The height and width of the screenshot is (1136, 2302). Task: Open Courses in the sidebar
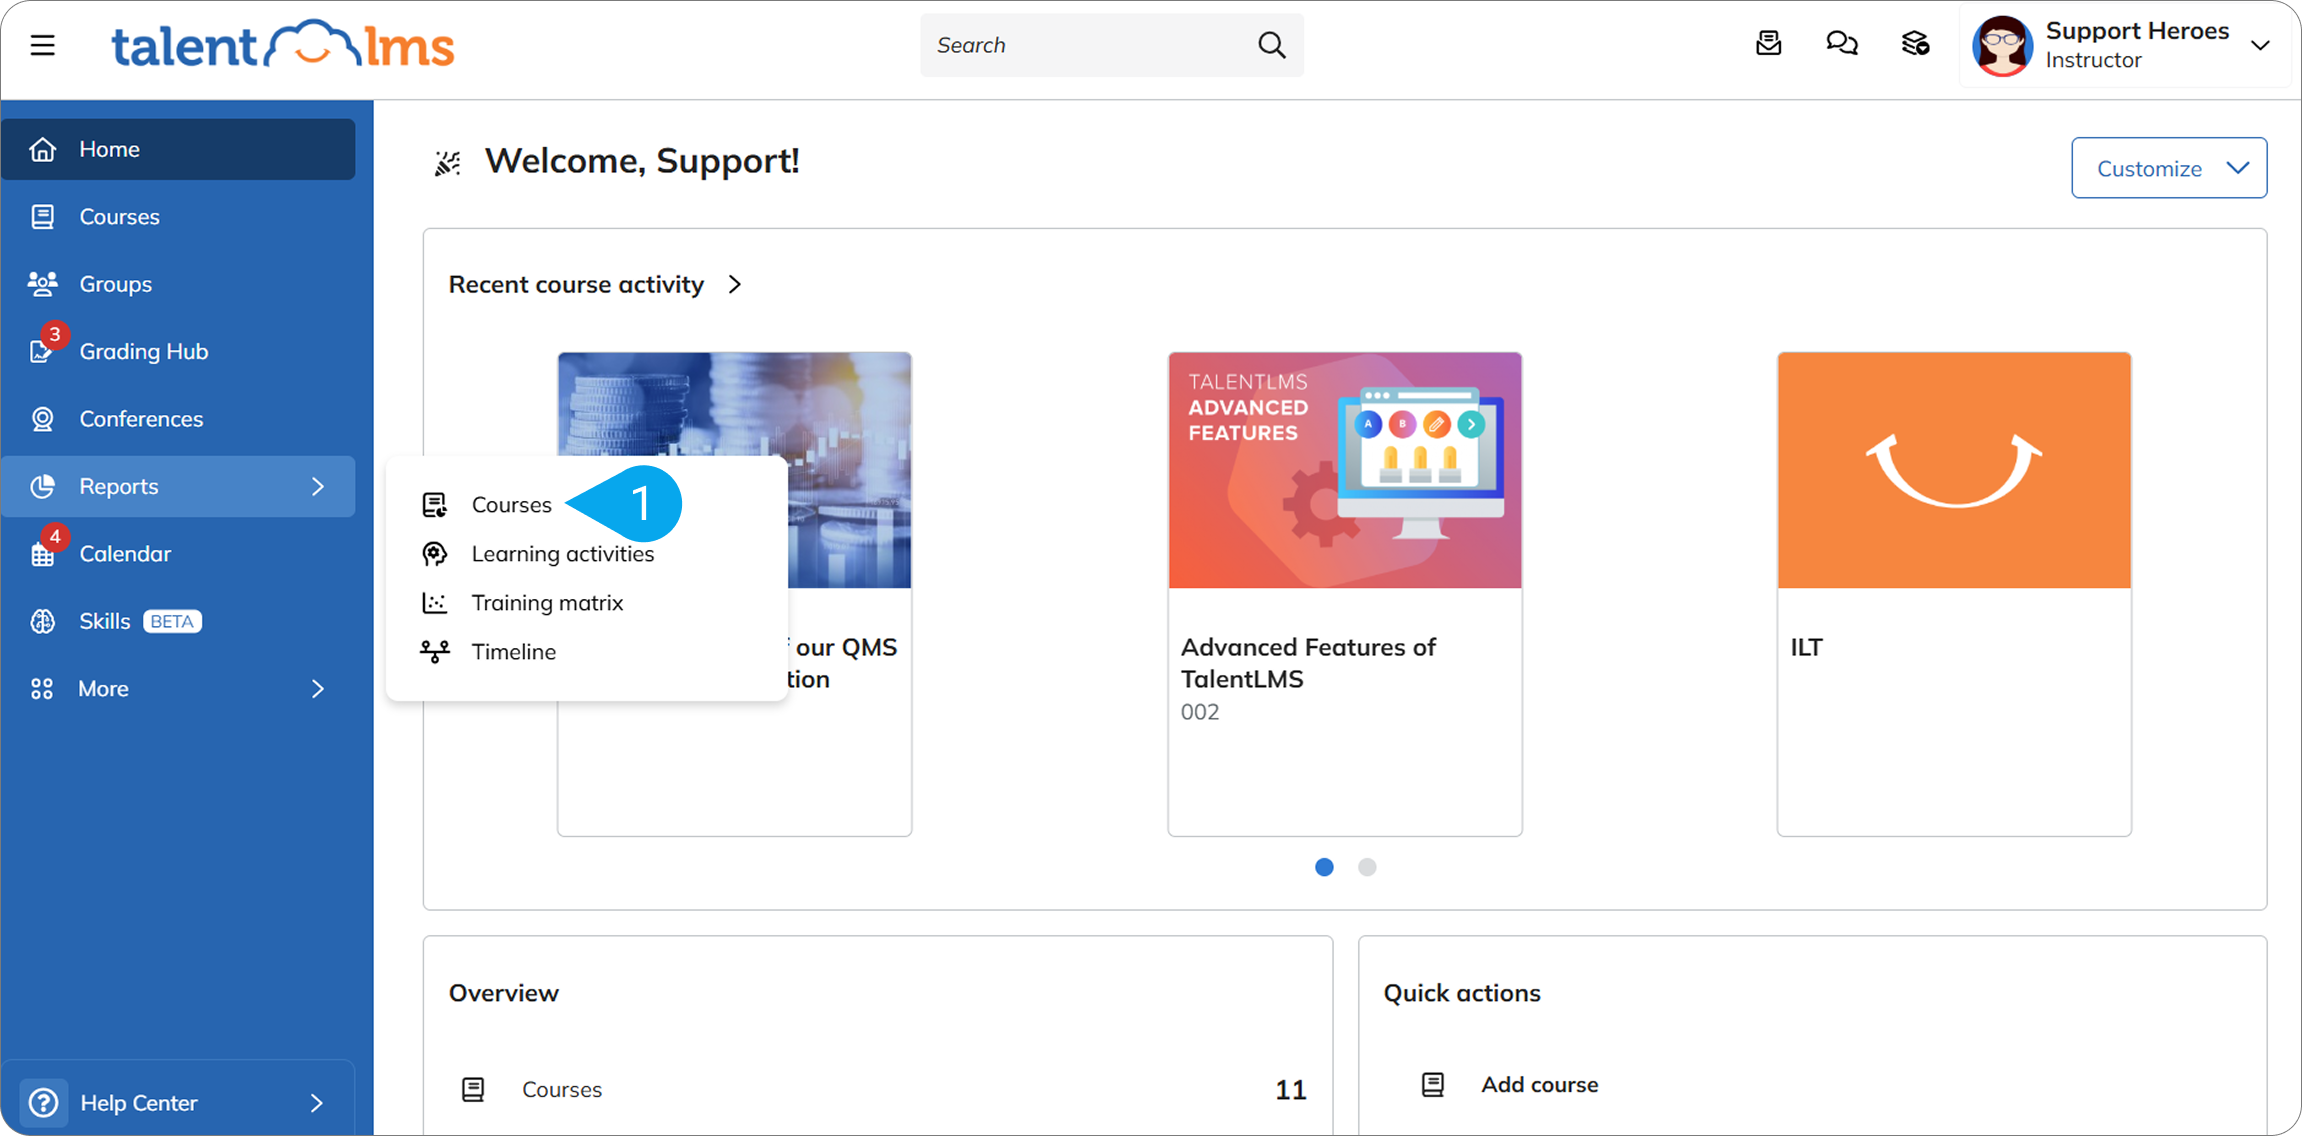coord(178,216)
